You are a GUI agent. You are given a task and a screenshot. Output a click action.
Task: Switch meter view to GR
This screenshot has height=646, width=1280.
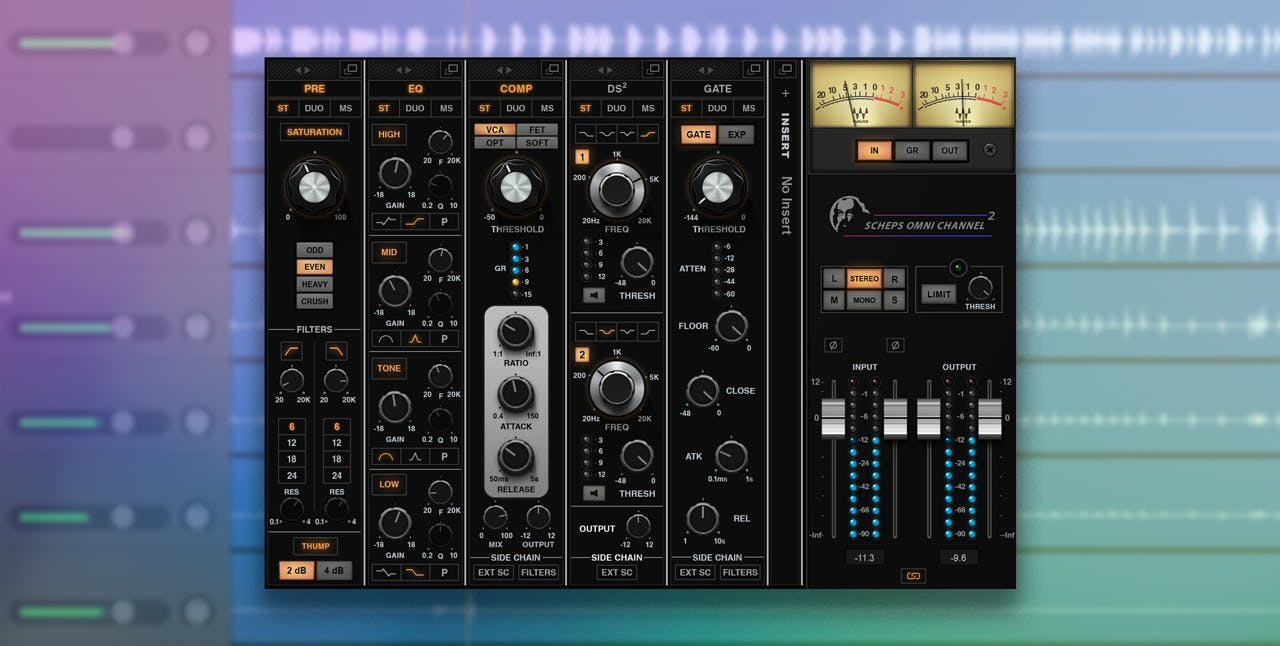pos(912,151)
